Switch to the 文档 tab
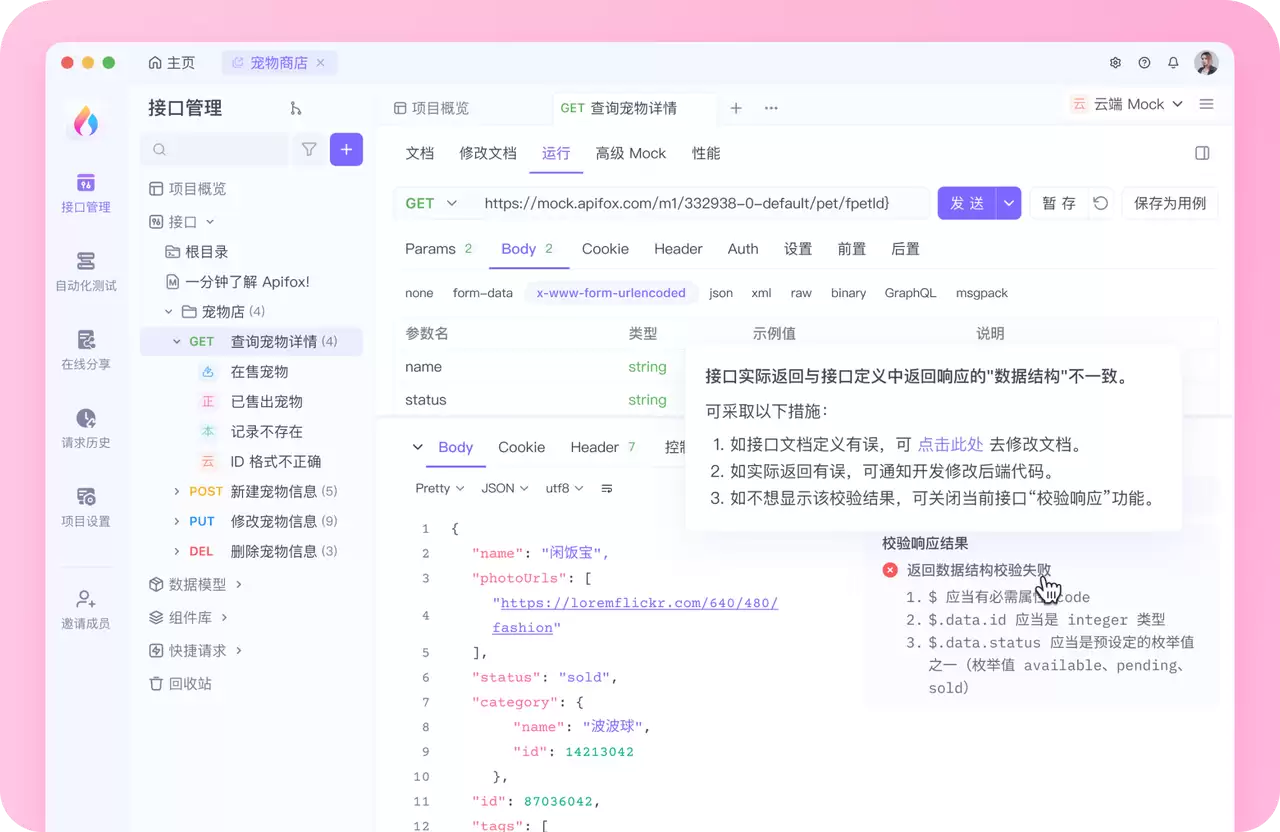 point(419,153)
